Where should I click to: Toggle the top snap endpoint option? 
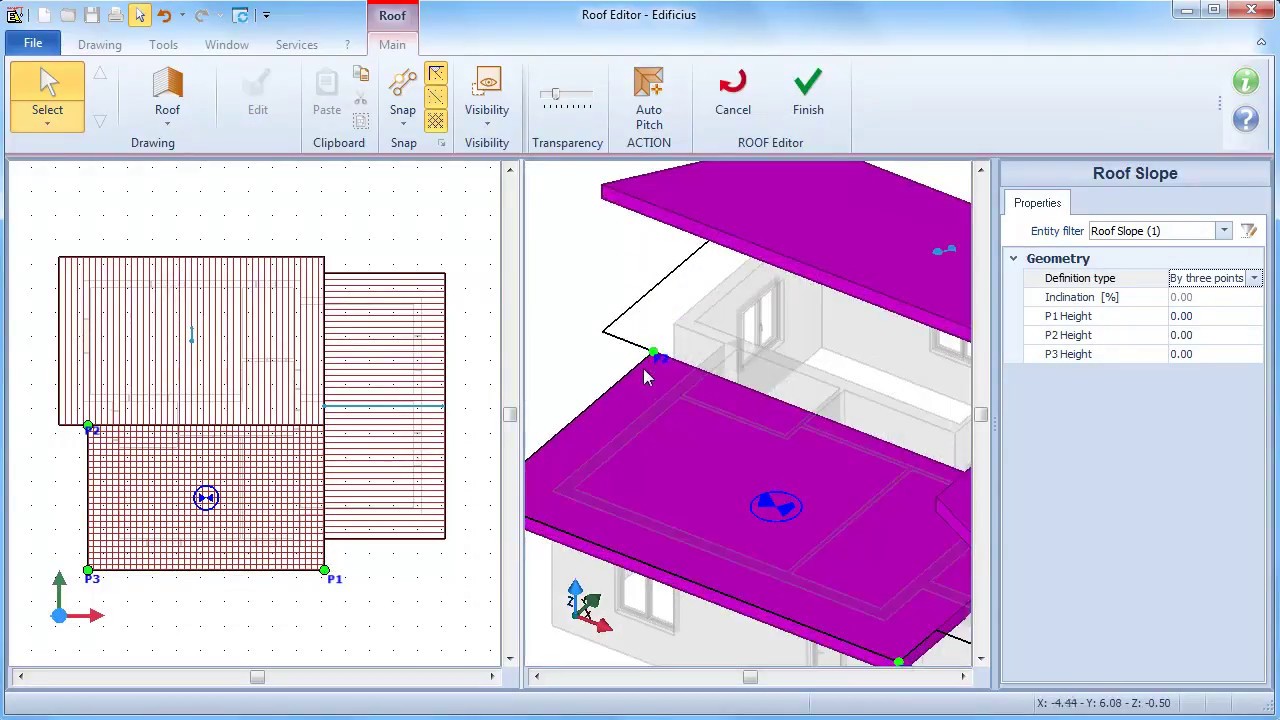point(436,75)
